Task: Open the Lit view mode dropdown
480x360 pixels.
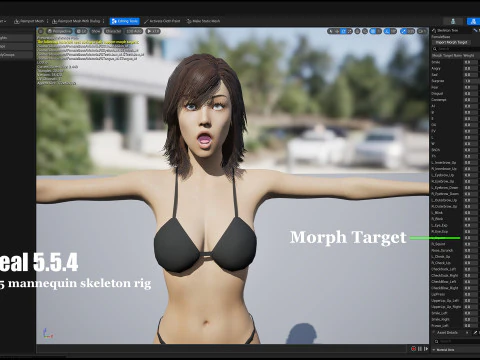Action: pos(81,31)
